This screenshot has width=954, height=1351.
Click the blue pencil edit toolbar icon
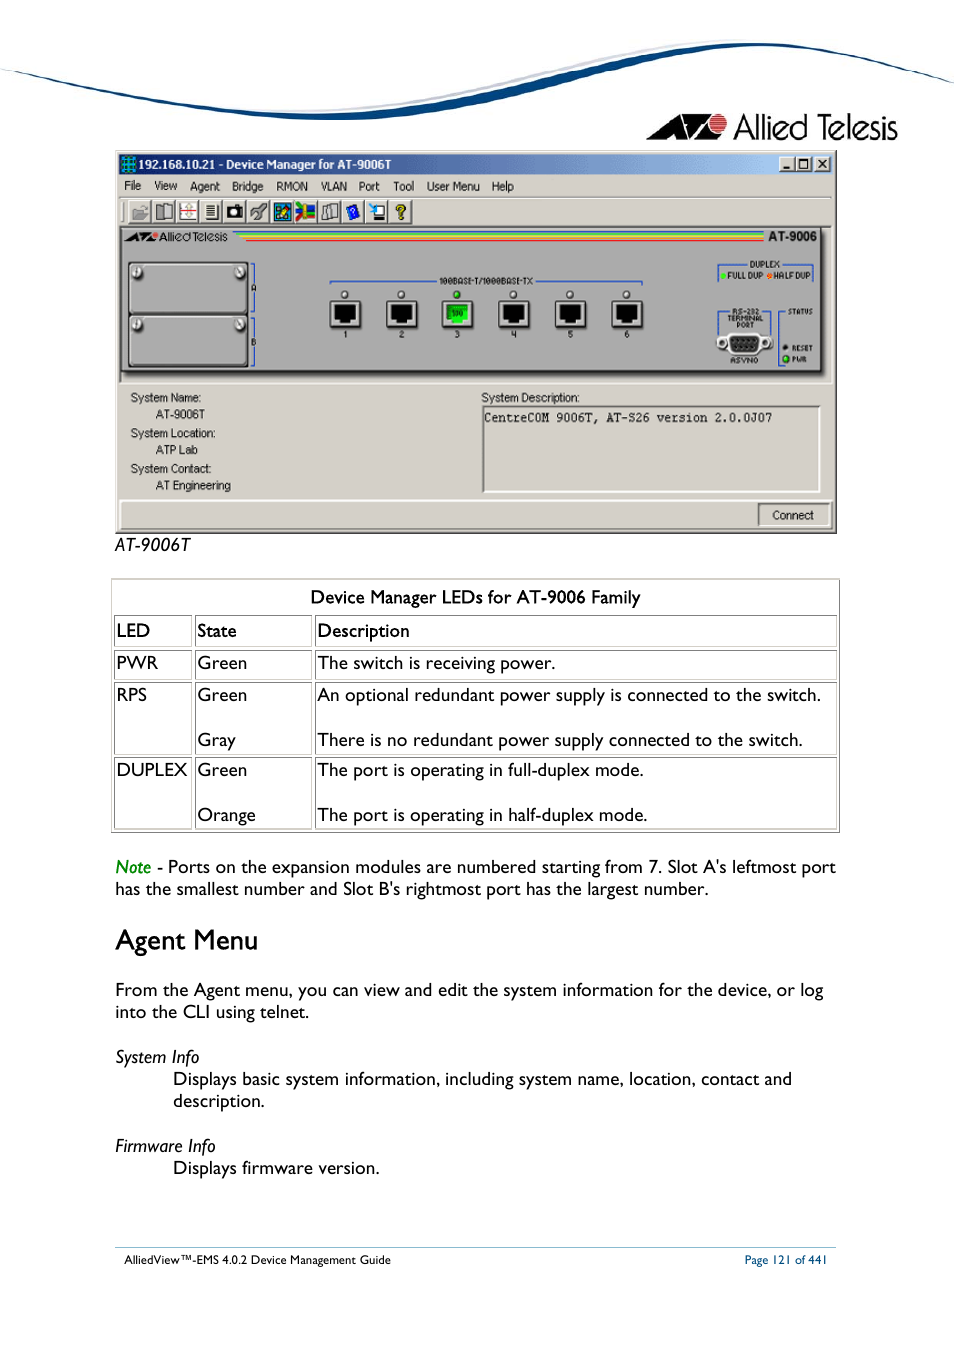click(x=282, y=212)
